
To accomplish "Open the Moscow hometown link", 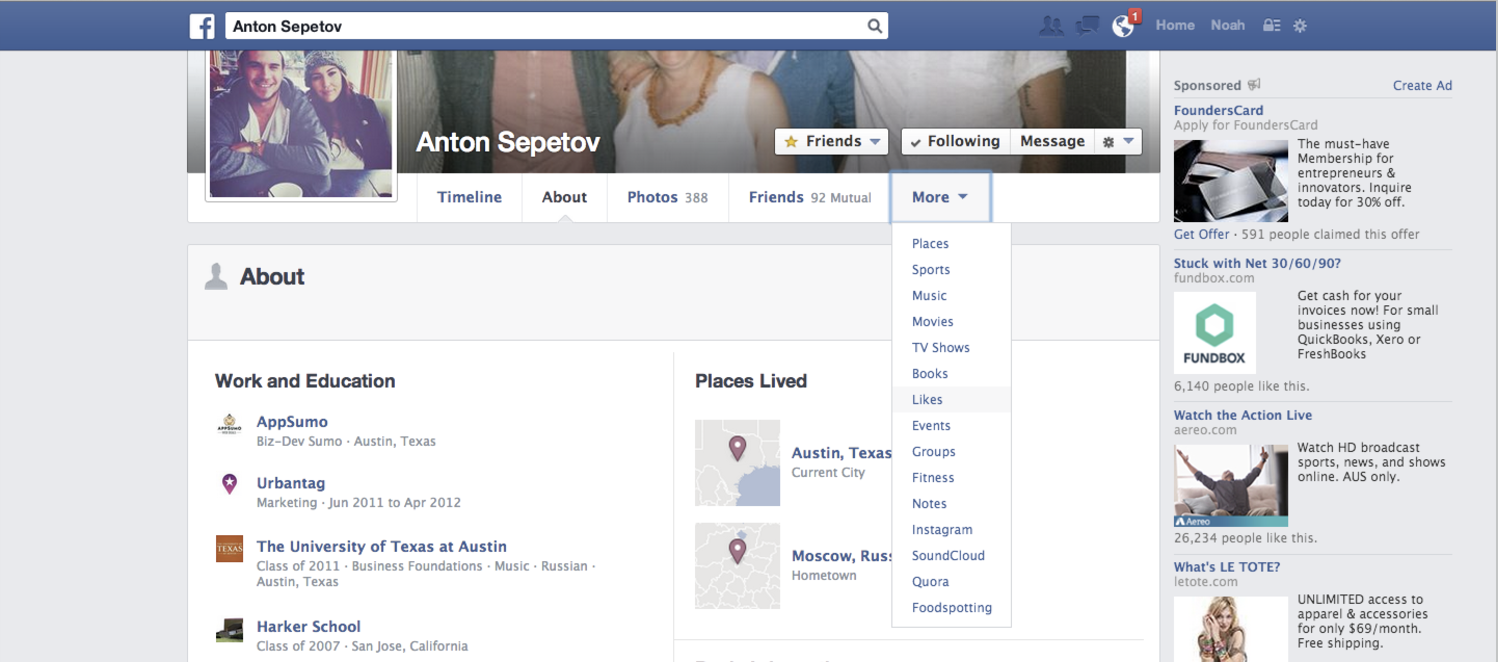I will point(841,556).
